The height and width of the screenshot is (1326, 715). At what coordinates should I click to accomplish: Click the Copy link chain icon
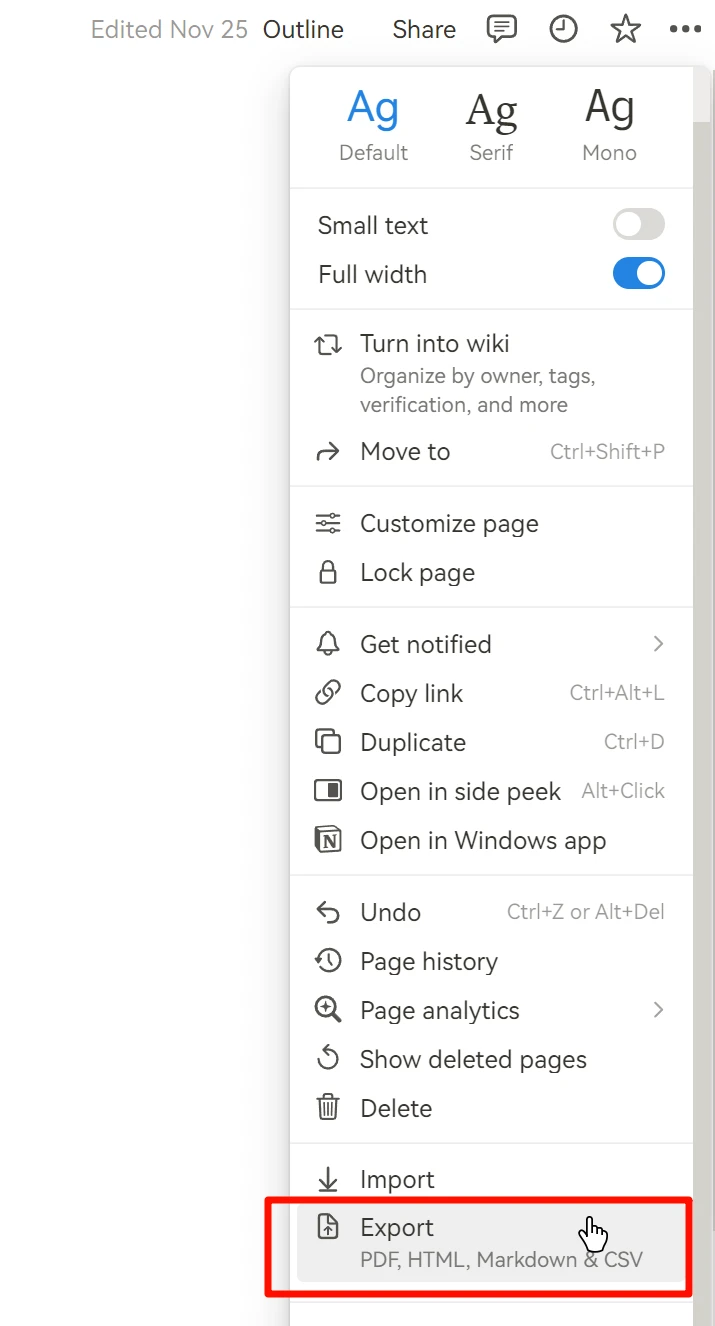tap(328, 693)
